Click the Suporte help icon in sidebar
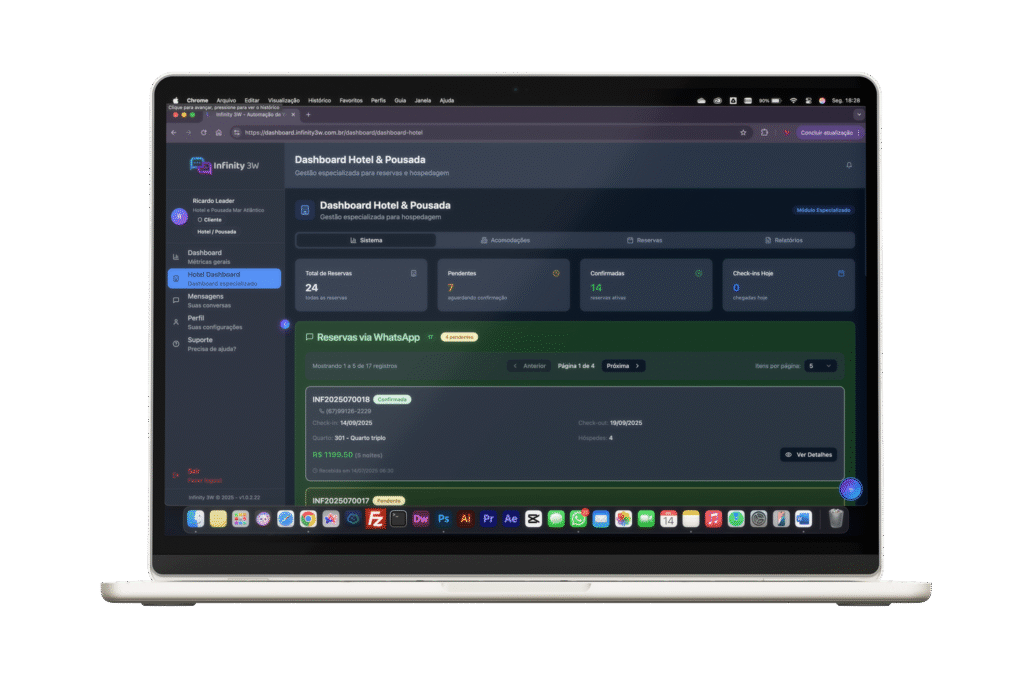 [176, 343]
